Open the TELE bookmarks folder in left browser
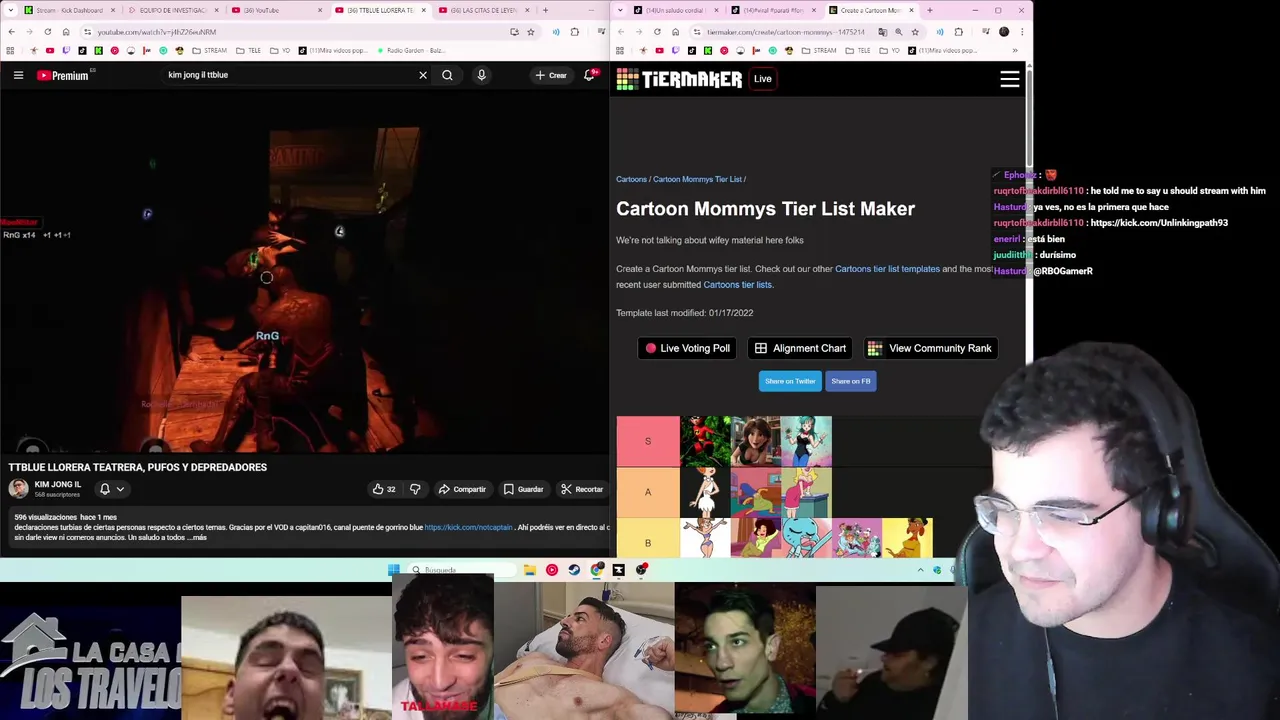1280x720 pixels. pyautogui.click(x=250, y=50)
